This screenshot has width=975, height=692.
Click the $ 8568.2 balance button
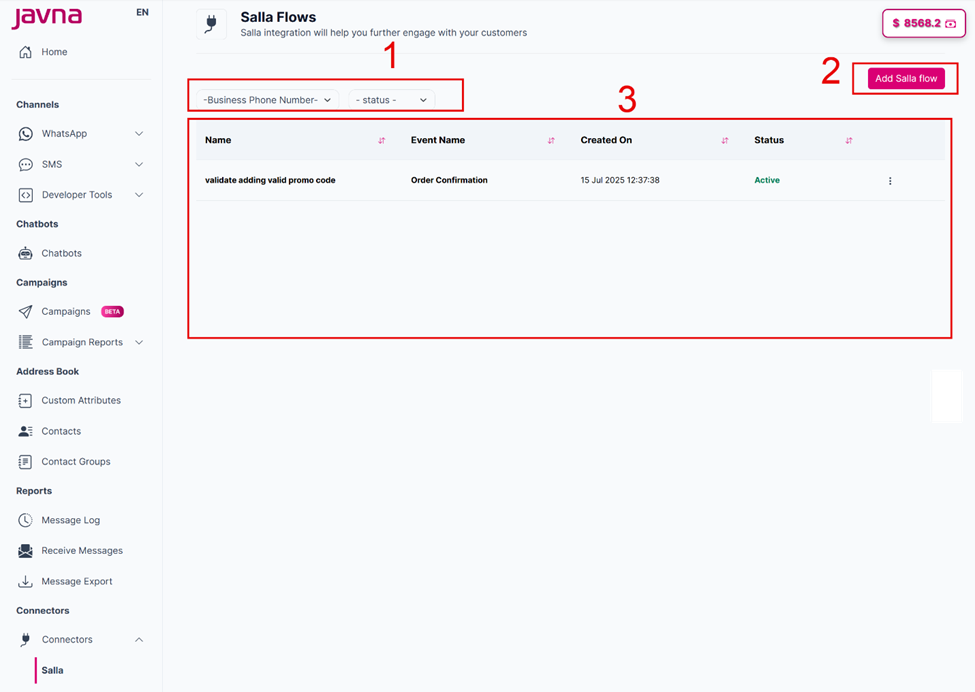pos(924,24)
